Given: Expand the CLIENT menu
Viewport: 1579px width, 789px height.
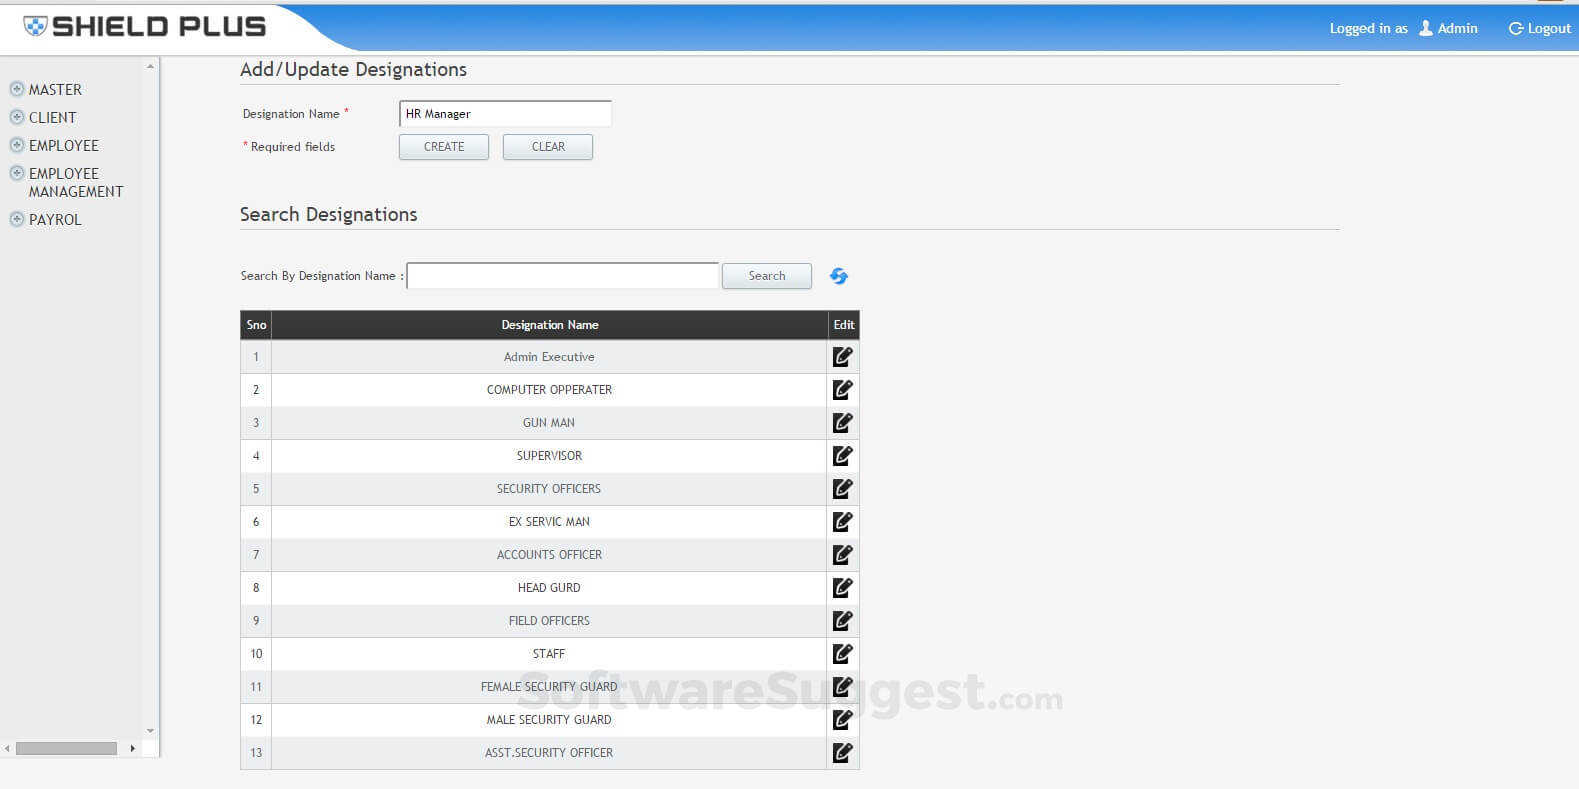Looking at the screenshot, I should [x=17, y=117].
